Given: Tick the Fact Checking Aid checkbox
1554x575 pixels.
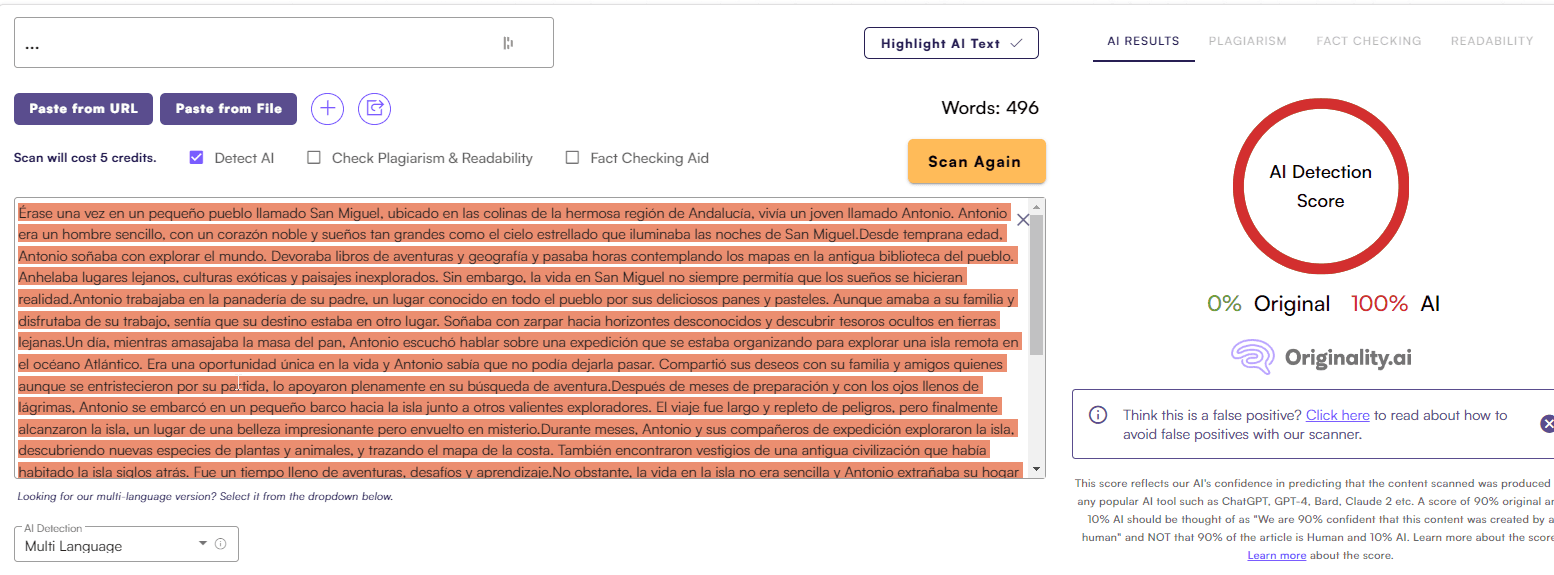Looking at the screenshot, I should coord(573,157).
